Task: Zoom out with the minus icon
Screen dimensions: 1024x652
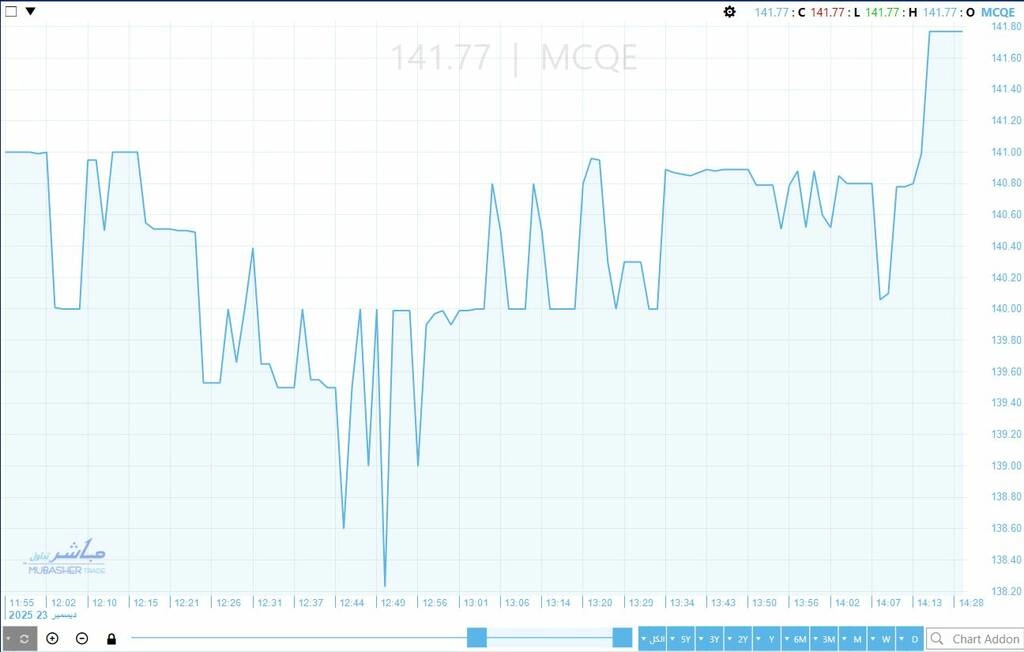Action: [82, 639]
